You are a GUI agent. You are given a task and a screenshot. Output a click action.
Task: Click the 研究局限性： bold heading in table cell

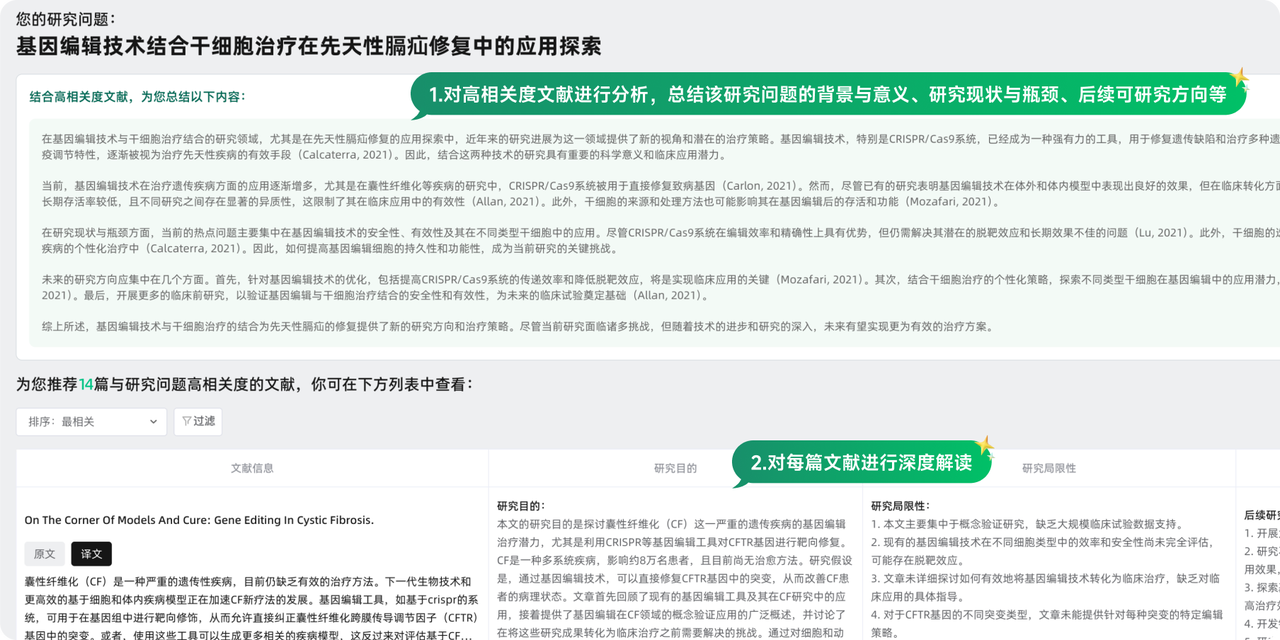[900, 506]
